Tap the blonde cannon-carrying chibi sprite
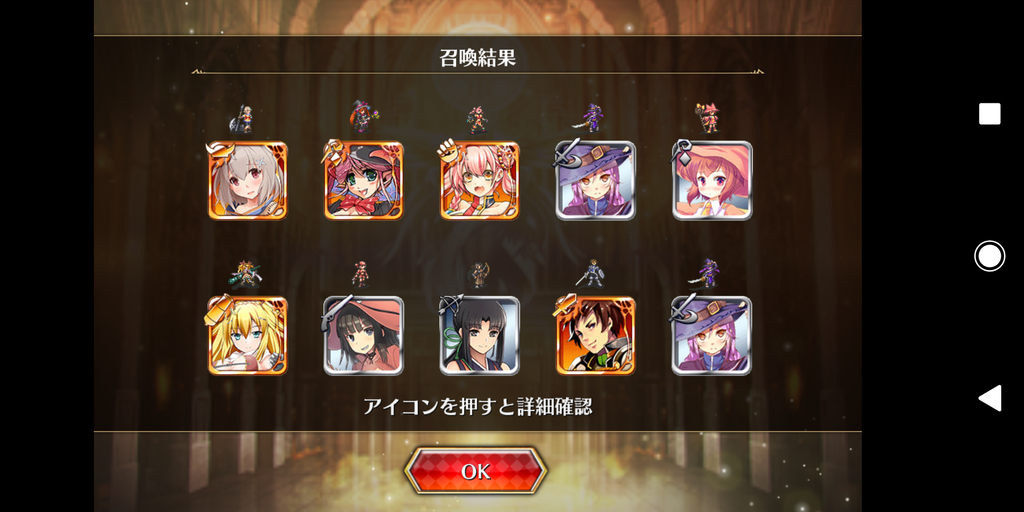Image resolution: width=1024 pixels, height=512 pixels. coord(245,274)
